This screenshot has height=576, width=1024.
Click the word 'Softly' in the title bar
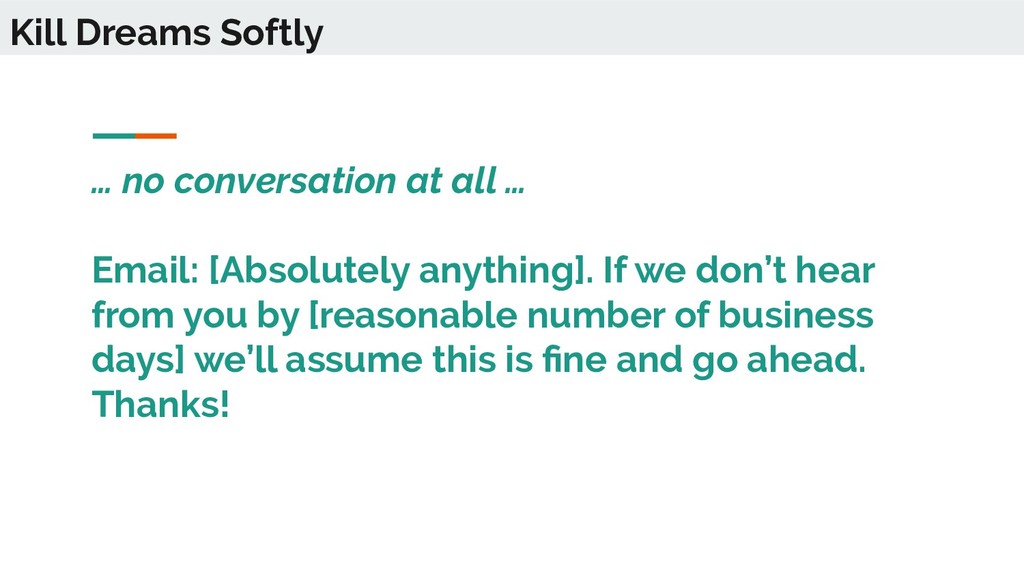(x=271, y=34)
